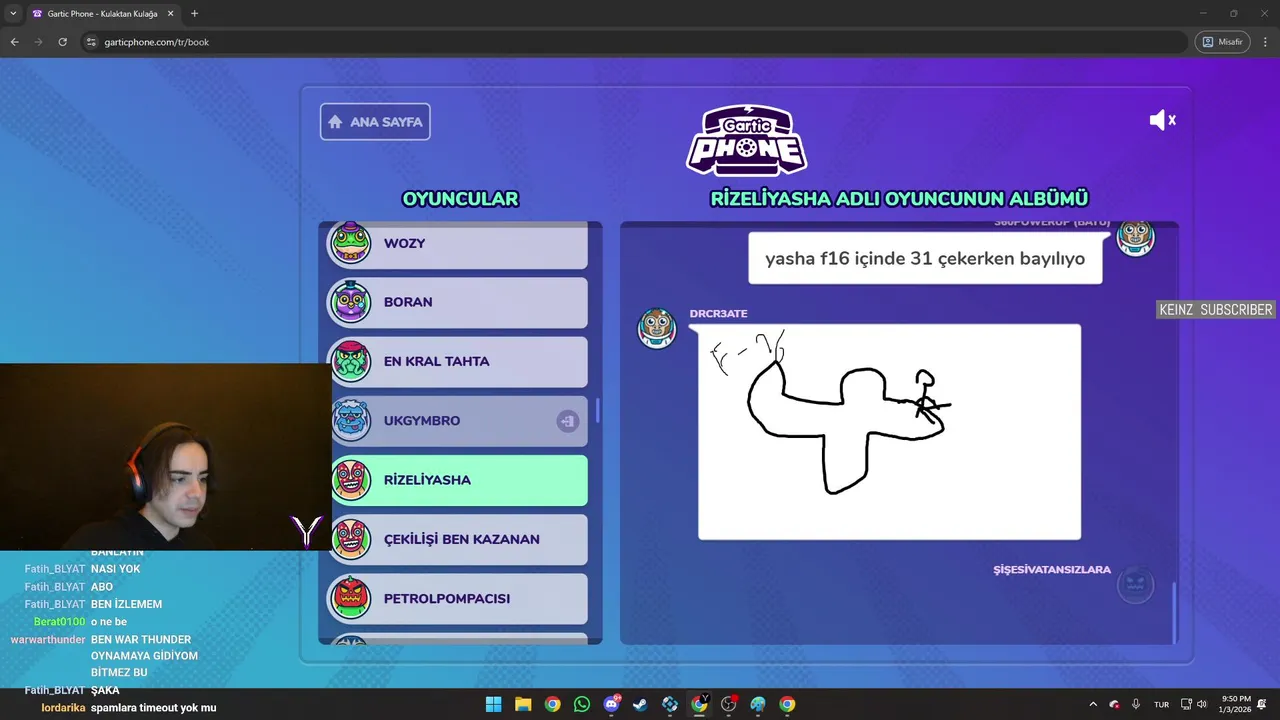Open first Chrome icon in taskbar

point(552,704)
